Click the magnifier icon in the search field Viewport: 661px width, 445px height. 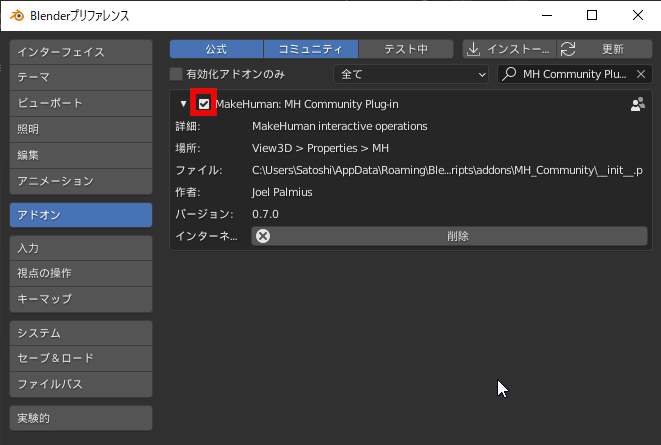(x=509, y=74)
